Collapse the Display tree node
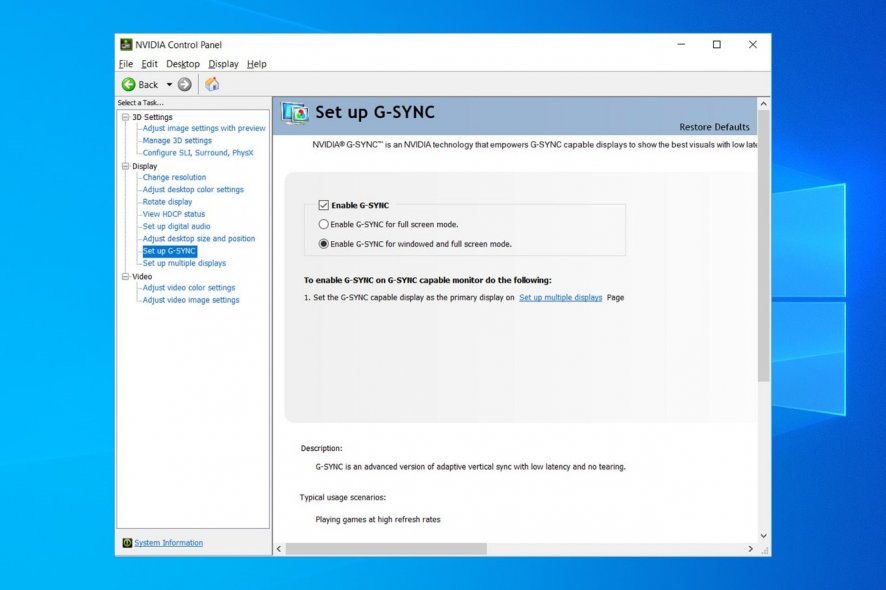 point(125,166)
